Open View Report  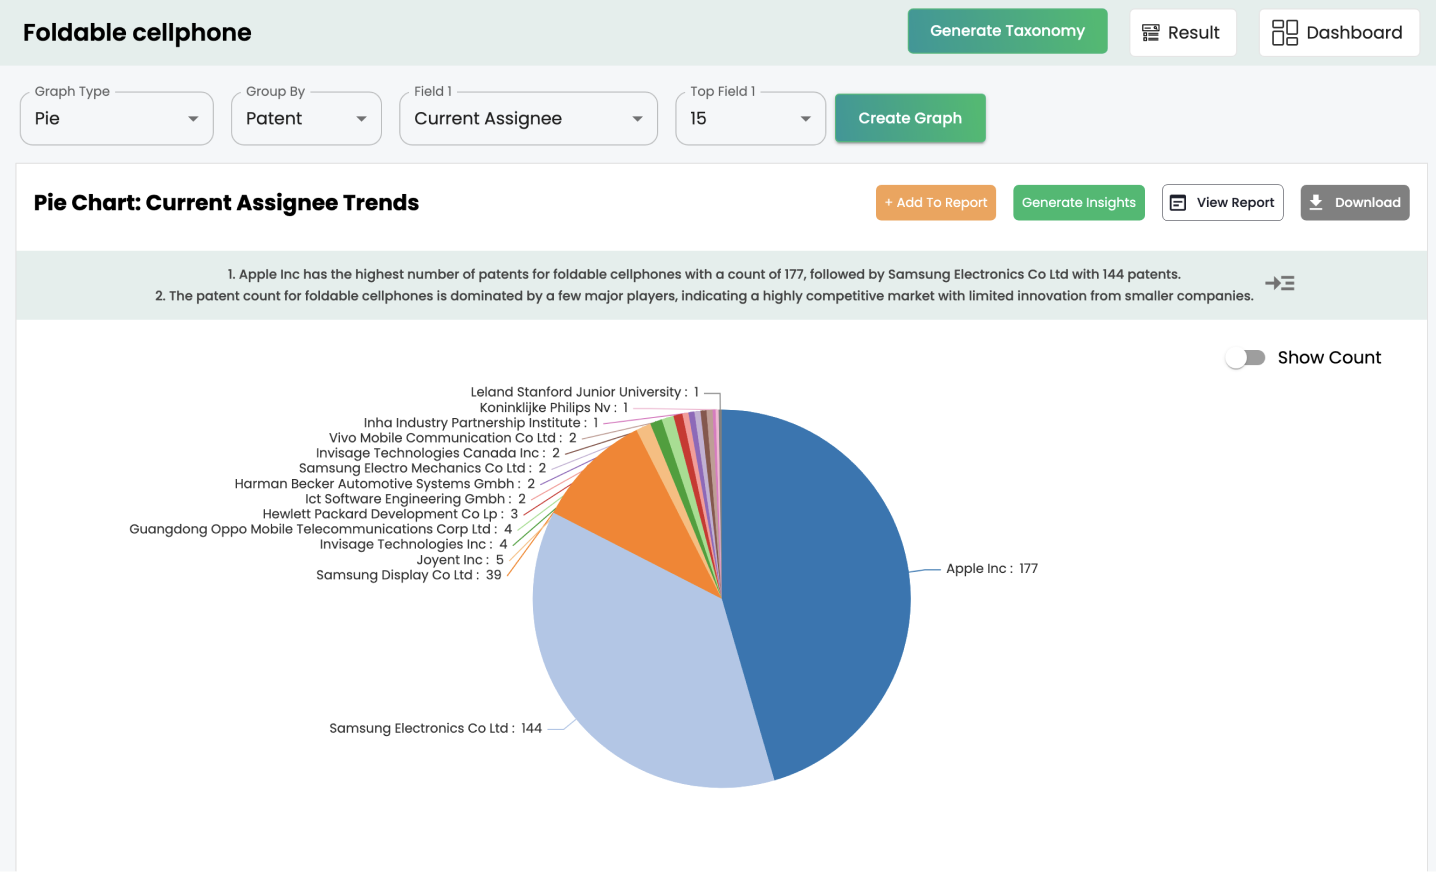1223,203
